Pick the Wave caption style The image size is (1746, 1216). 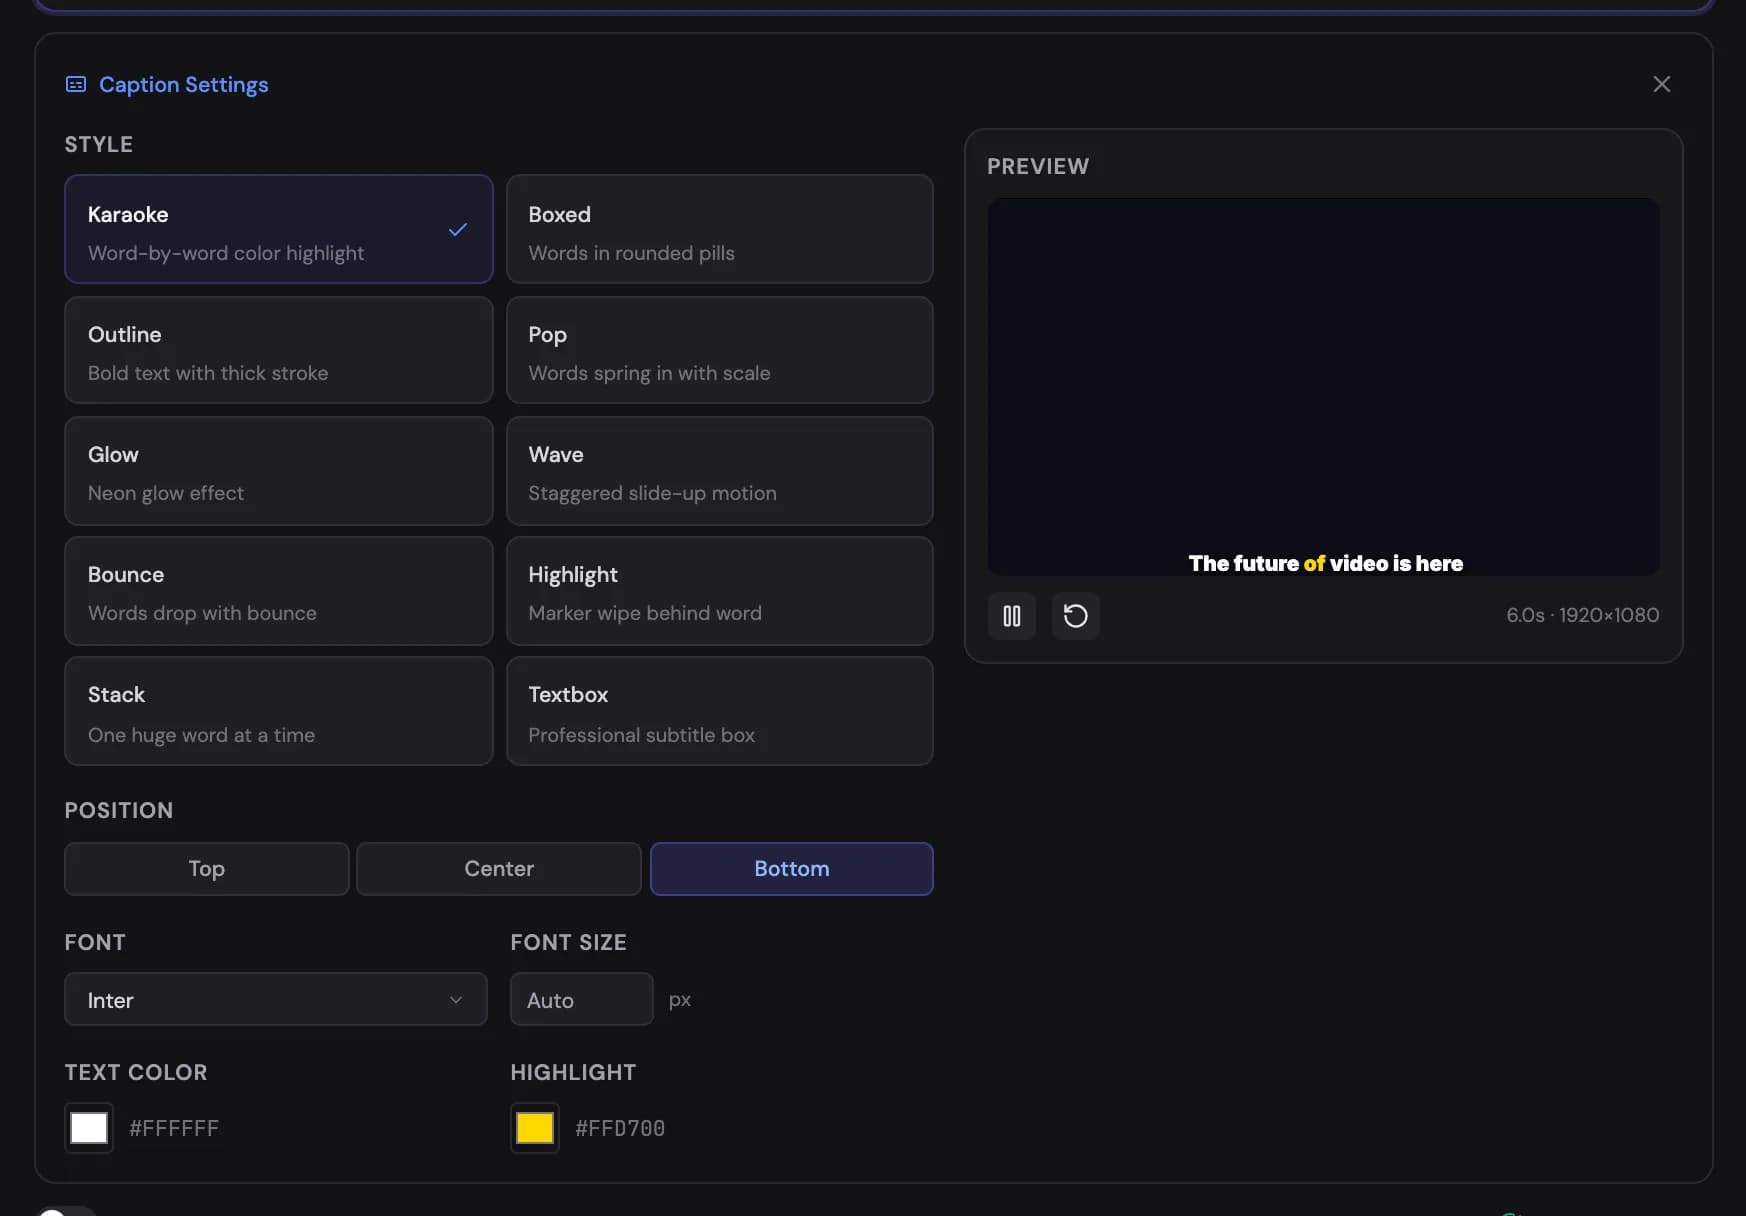point(719,471)
